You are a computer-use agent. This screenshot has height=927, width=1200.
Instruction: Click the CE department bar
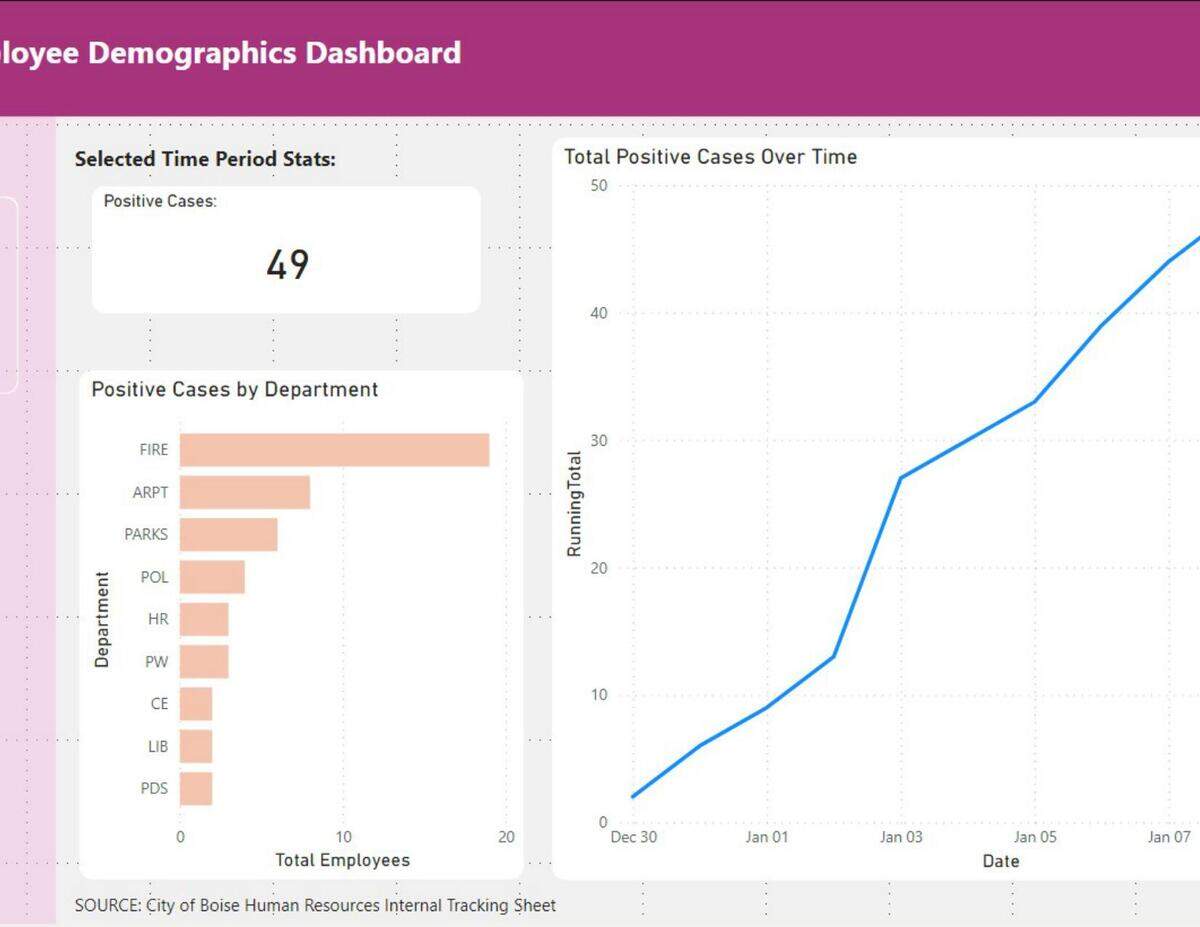(196, 704)
